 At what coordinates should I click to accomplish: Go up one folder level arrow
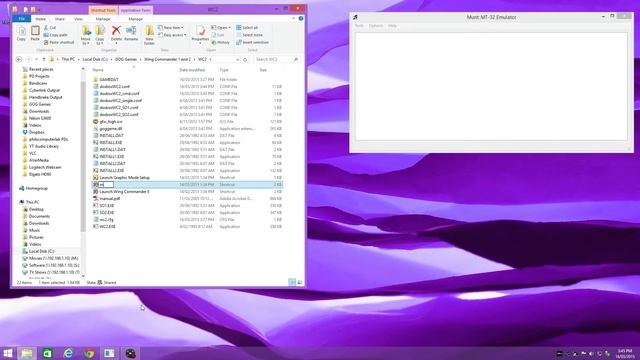point(44,59)
